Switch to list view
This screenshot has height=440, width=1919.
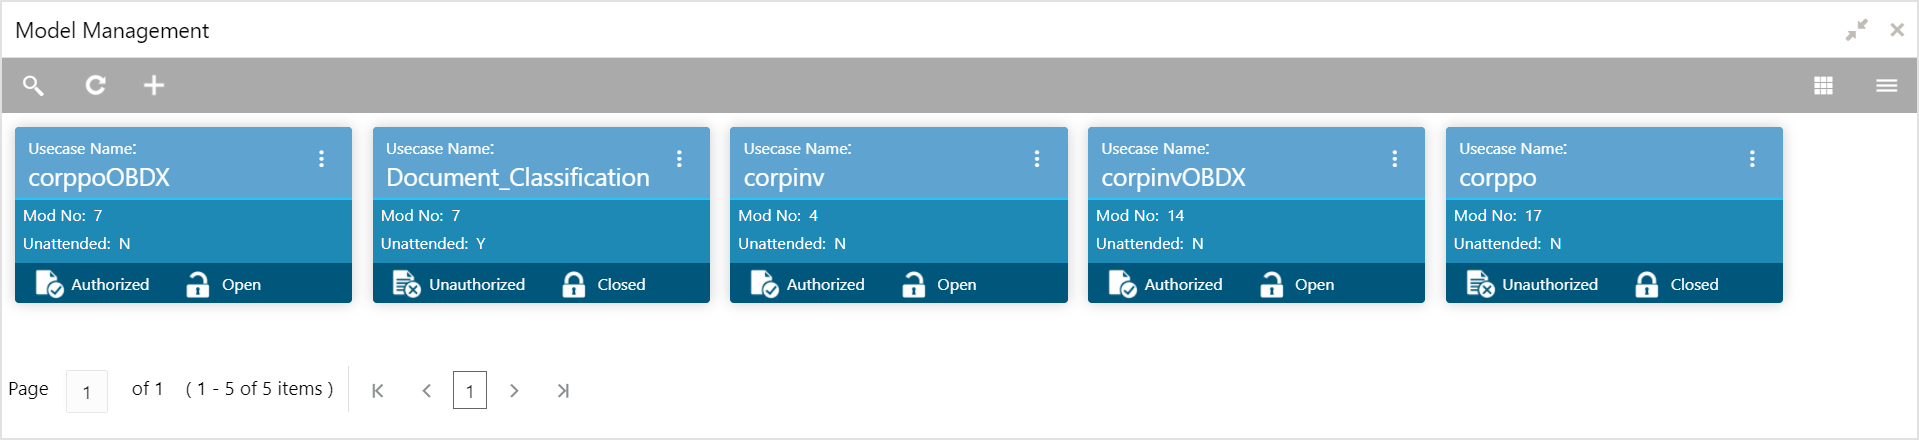(x=1886, y=86)
